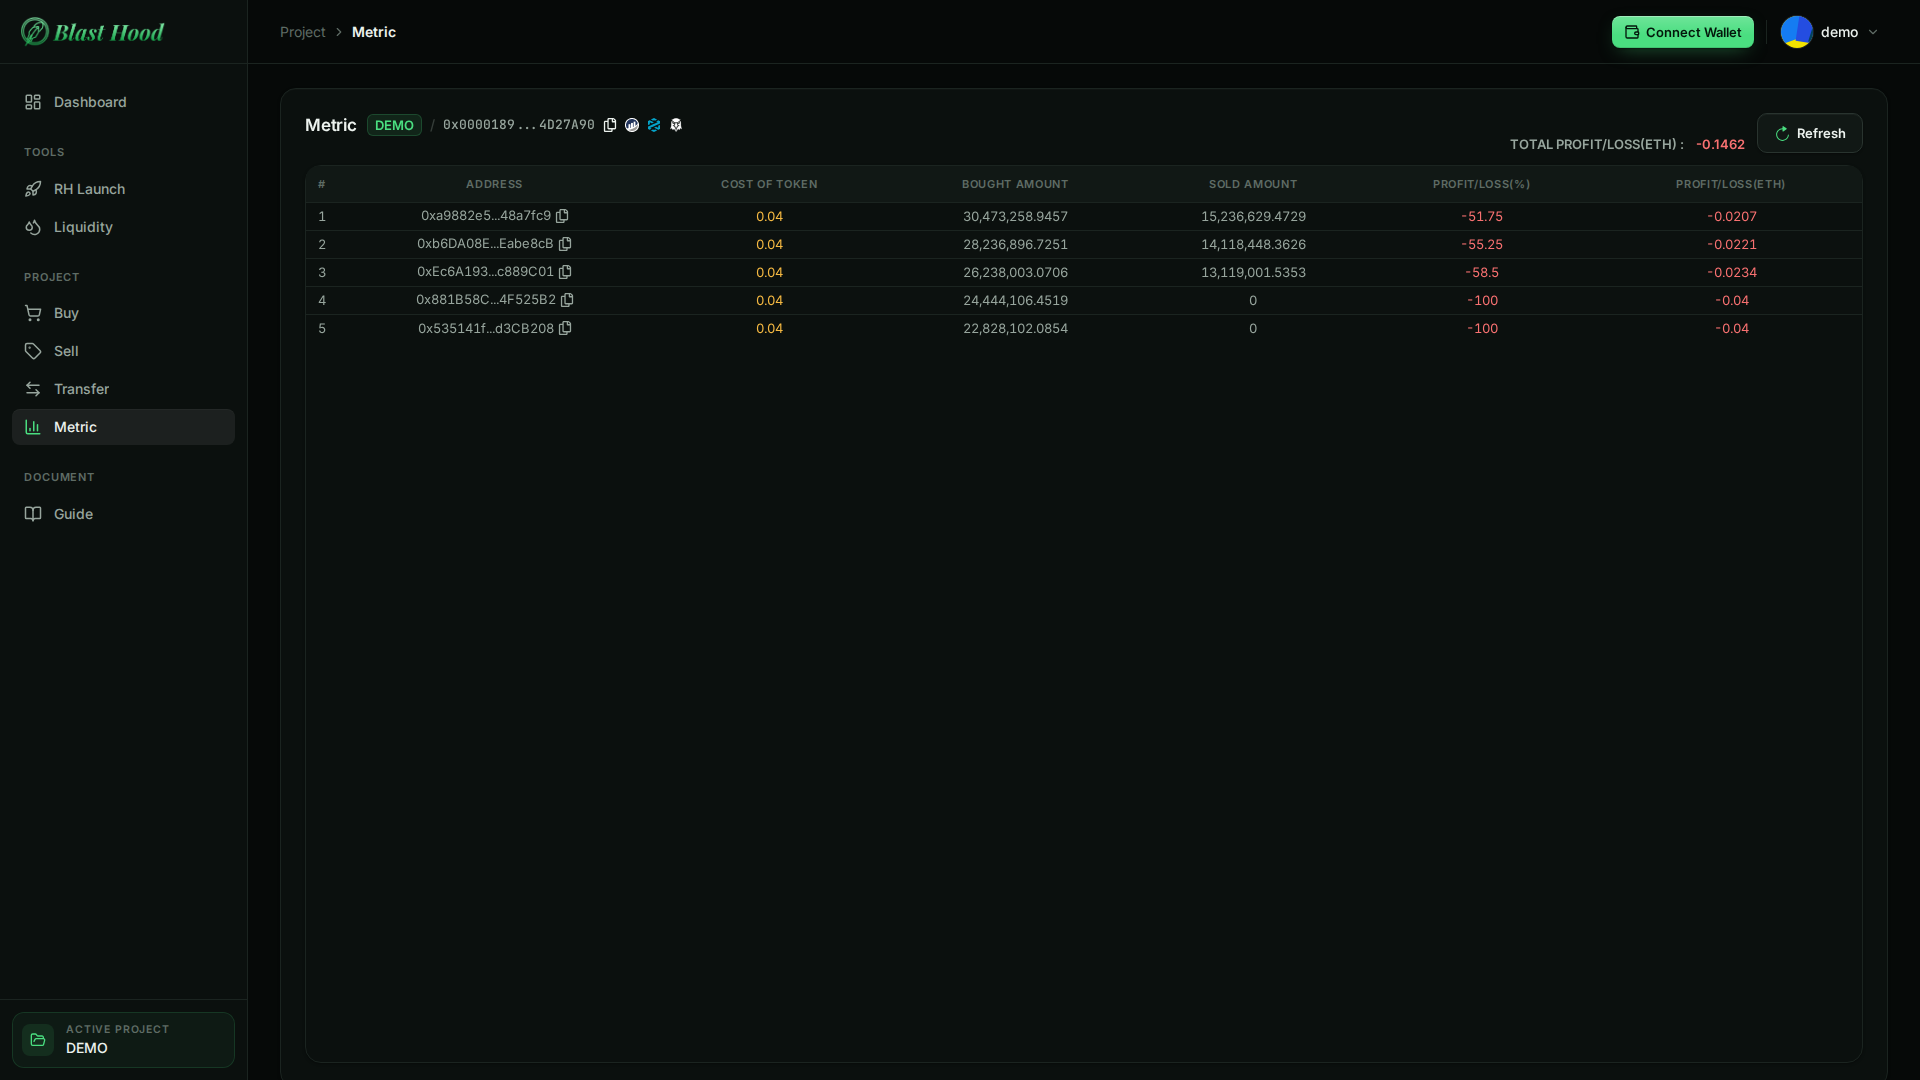Click the Connect Wallet button
Image resolution: width=1920 pixels, height=1080 pixels.
click(x=1683, y=32)
